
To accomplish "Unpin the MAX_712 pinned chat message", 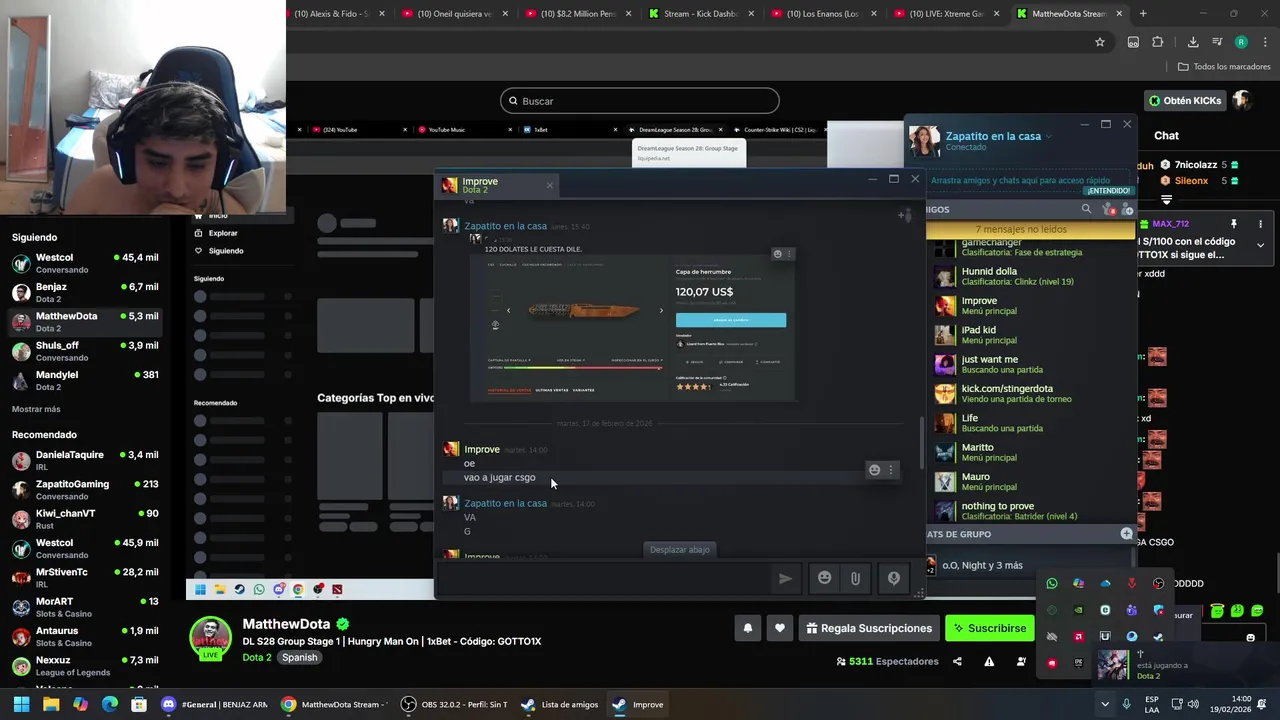I will click(1234, 224).
